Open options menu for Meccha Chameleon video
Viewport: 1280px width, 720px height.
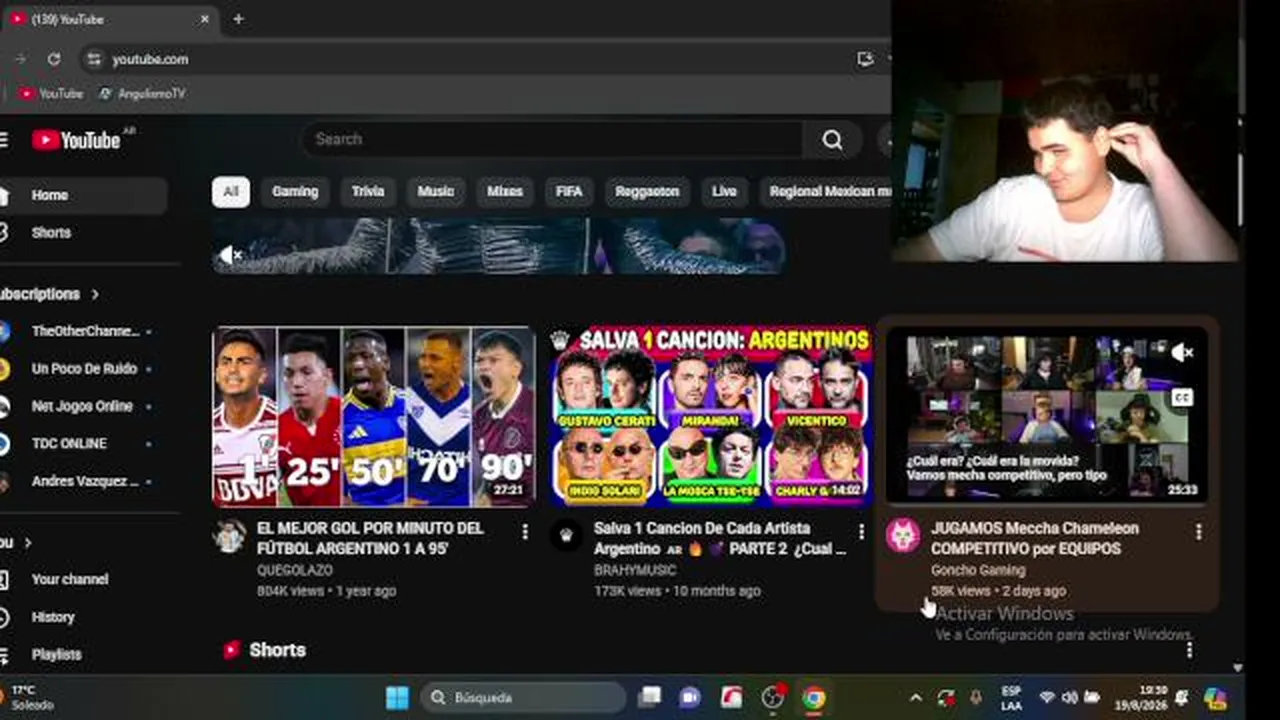pyautogui.click(x=1198, y=533)
